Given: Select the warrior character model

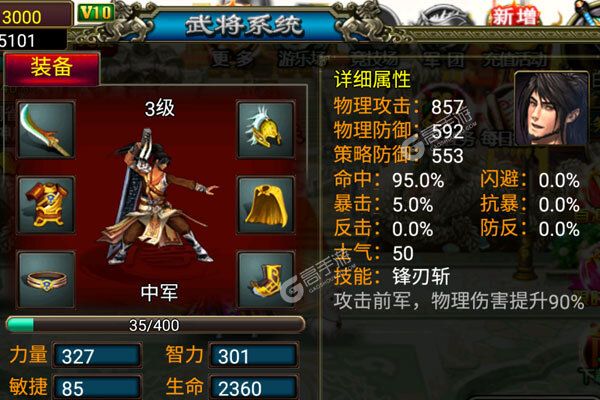Looking at the screenshot, I should point(155,197).
